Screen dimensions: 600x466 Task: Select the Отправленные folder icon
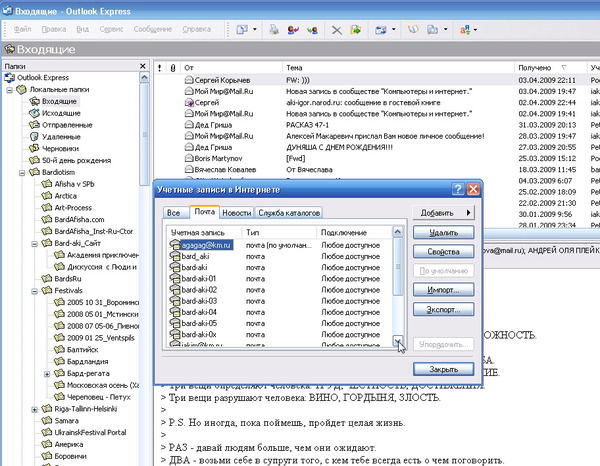[34, 125]
